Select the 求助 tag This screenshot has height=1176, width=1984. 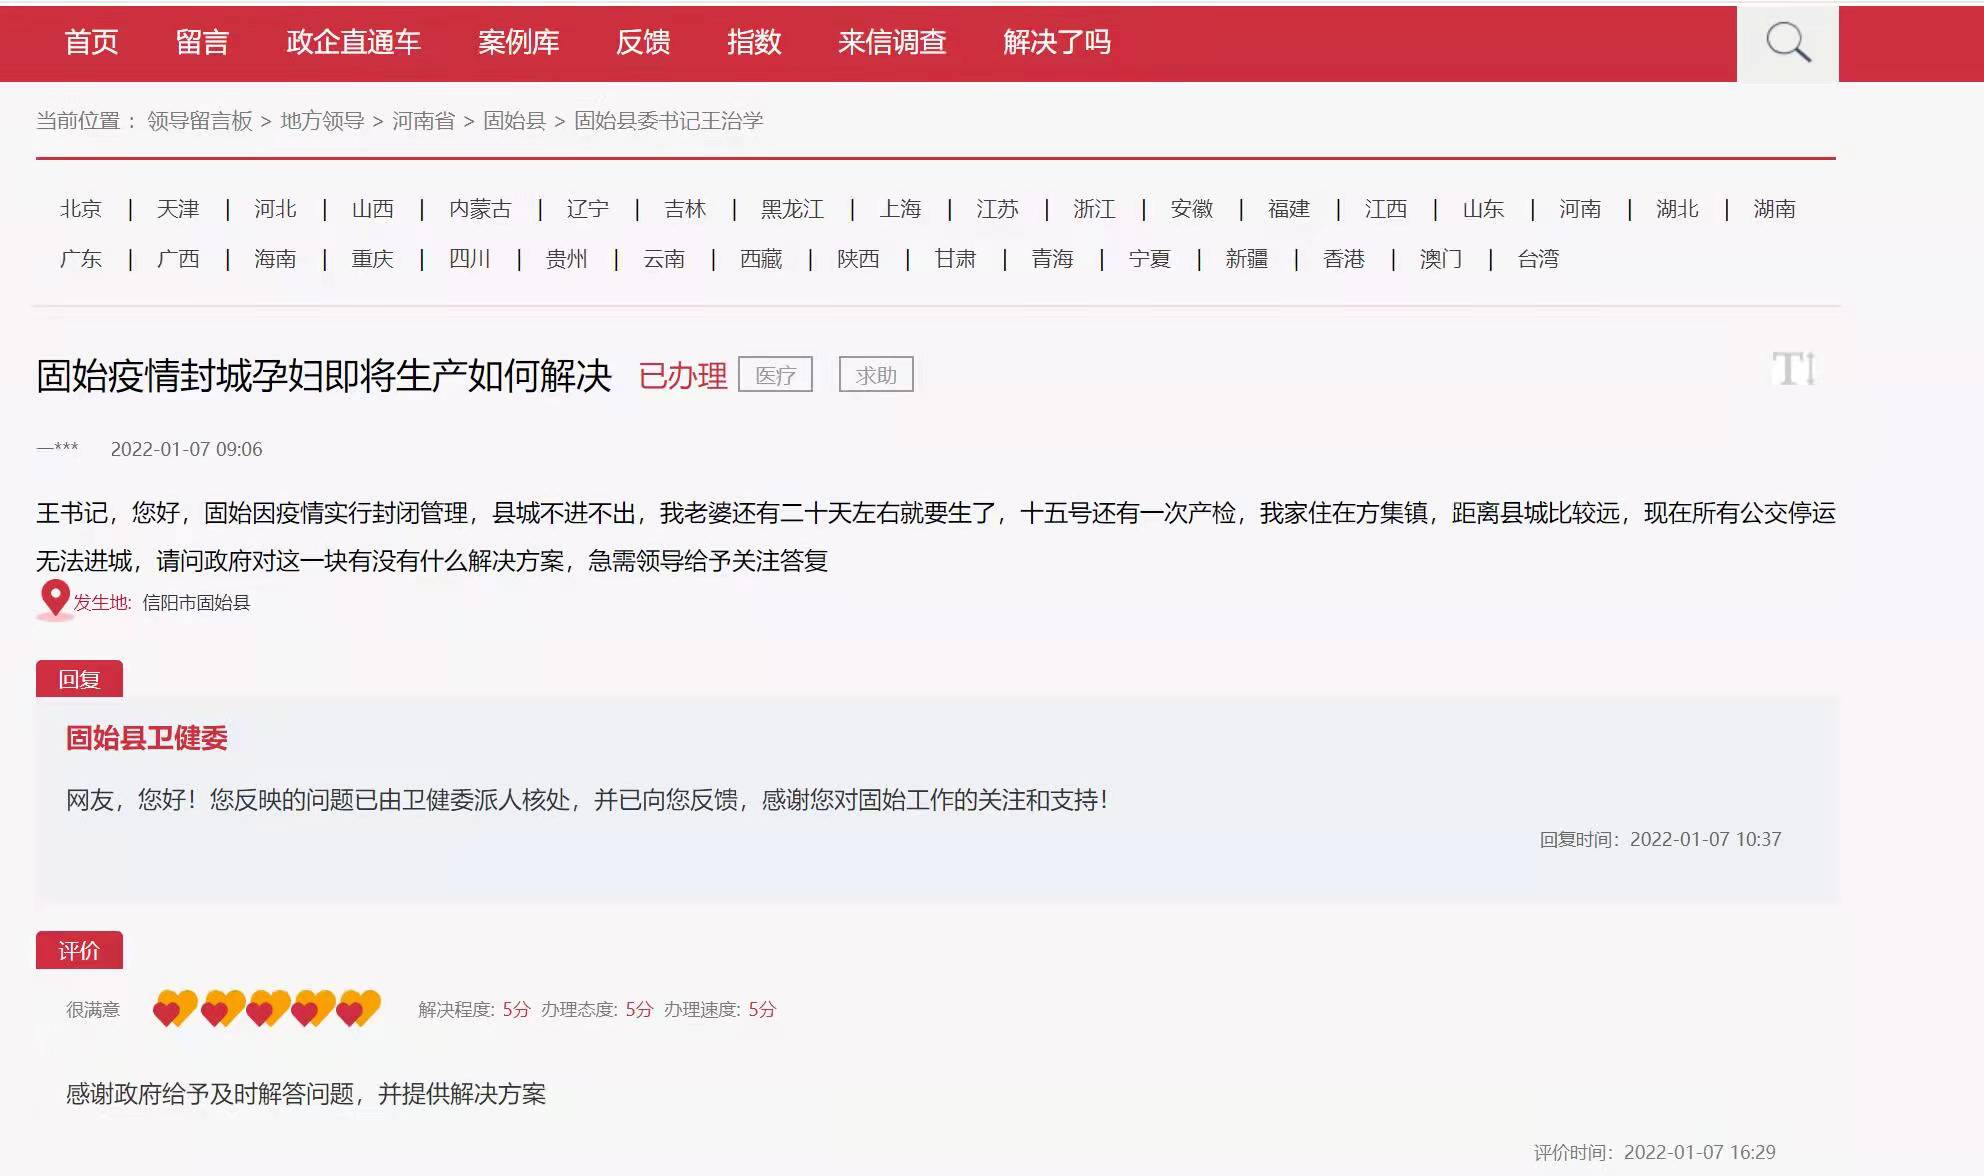point(878,375)
